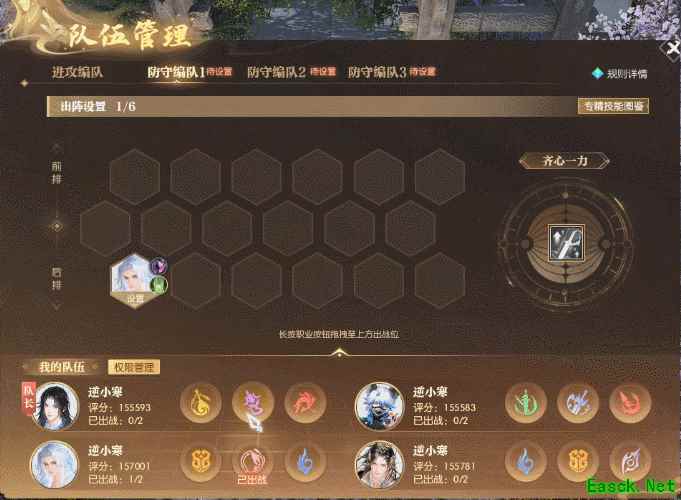Click the up chevron above 前排
Screen dimensions: 681x500
[56, 149]
